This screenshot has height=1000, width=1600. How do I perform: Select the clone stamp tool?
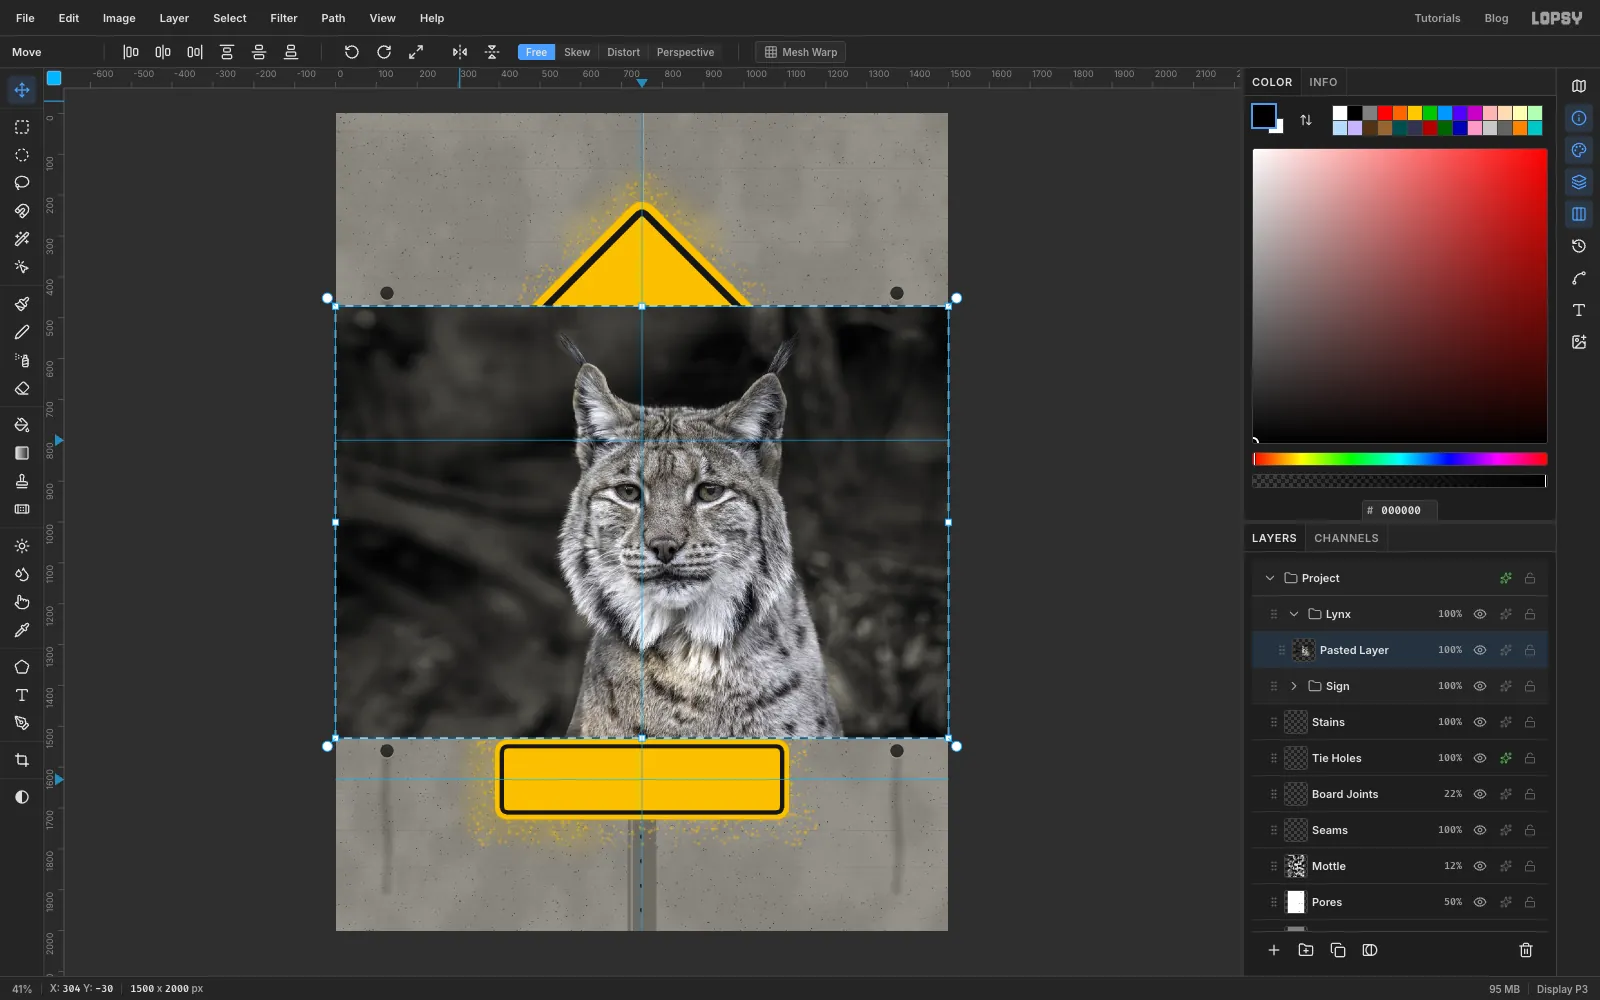(22, 481)
